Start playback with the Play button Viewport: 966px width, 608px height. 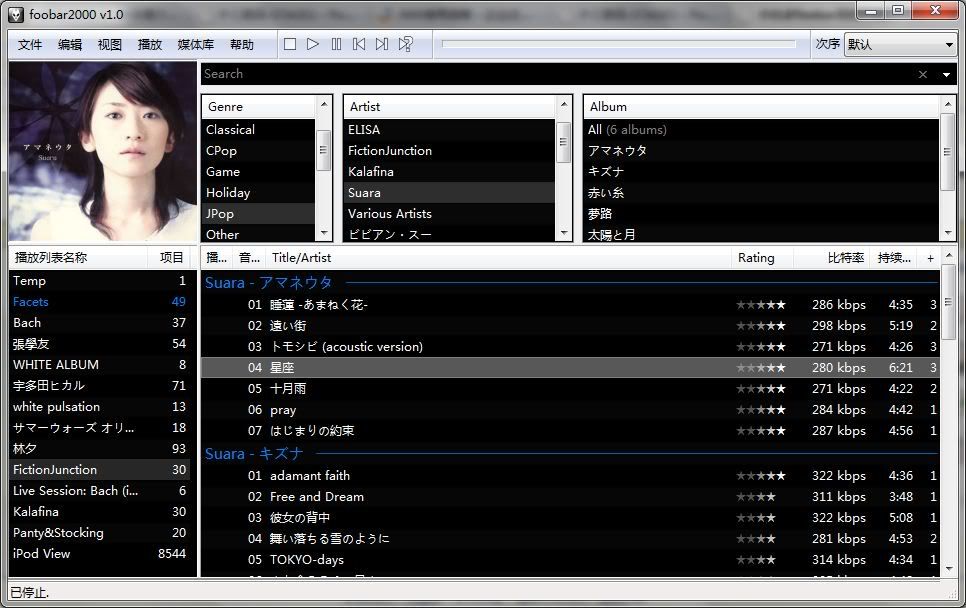point(313,44)
